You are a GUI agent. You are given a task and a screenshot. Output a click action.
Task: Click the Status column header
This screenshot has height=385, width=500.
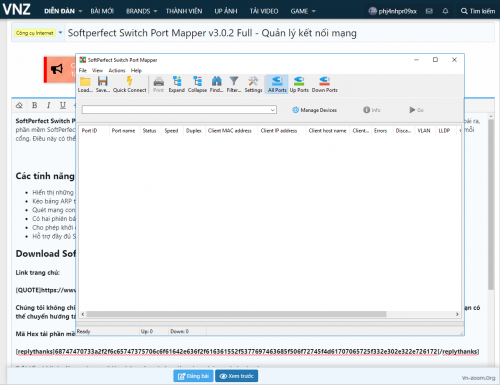click(151, 131)
